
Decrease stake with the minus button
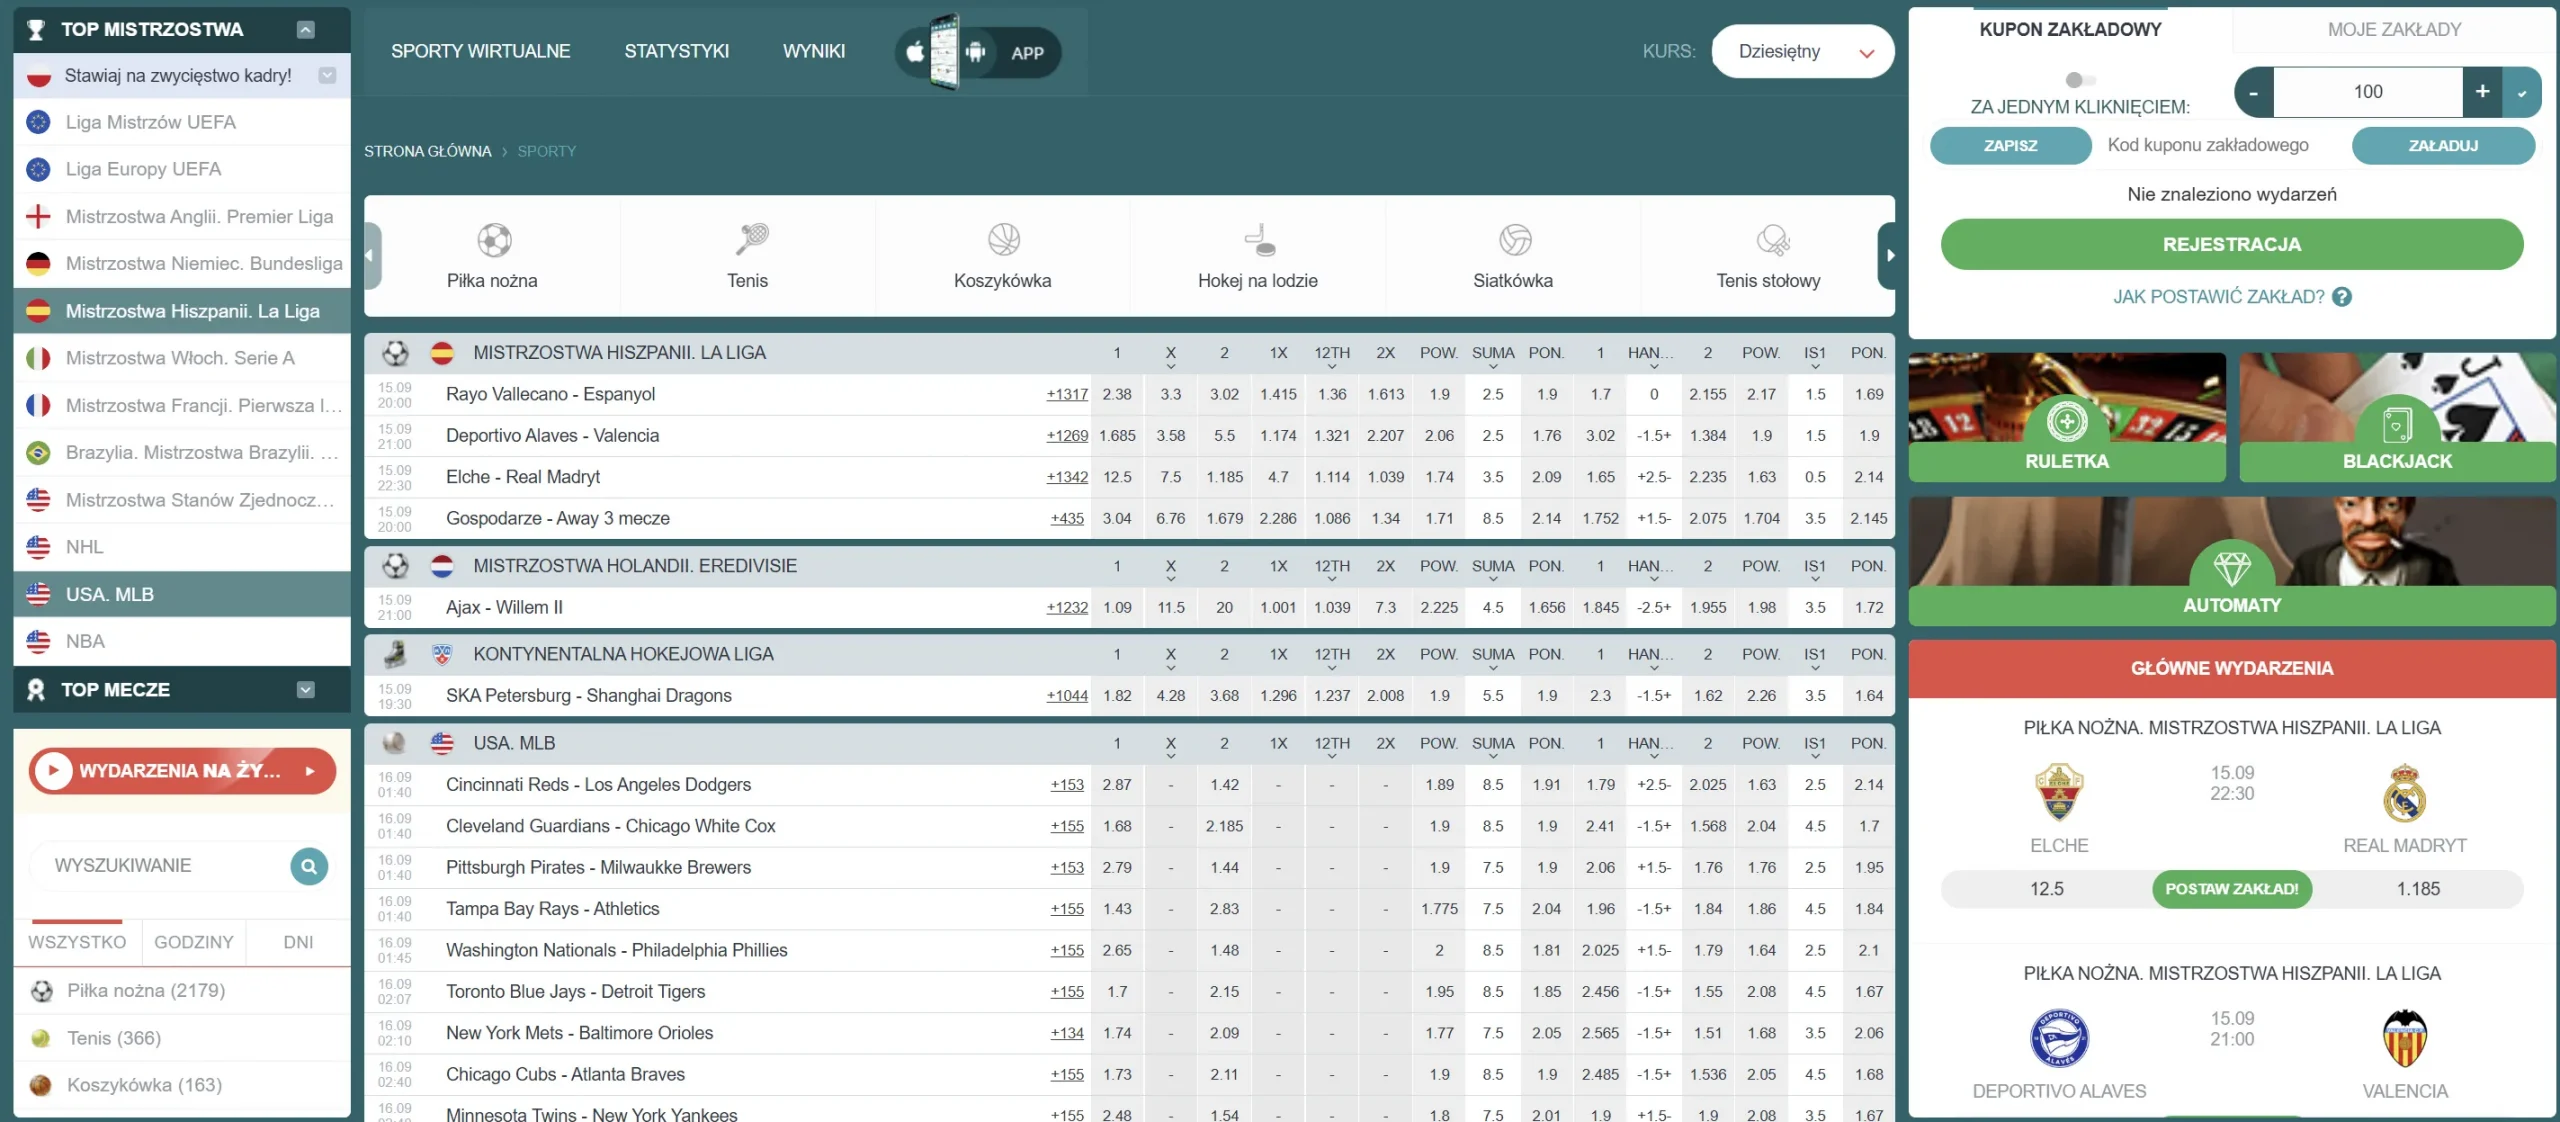coord(2254,92)
